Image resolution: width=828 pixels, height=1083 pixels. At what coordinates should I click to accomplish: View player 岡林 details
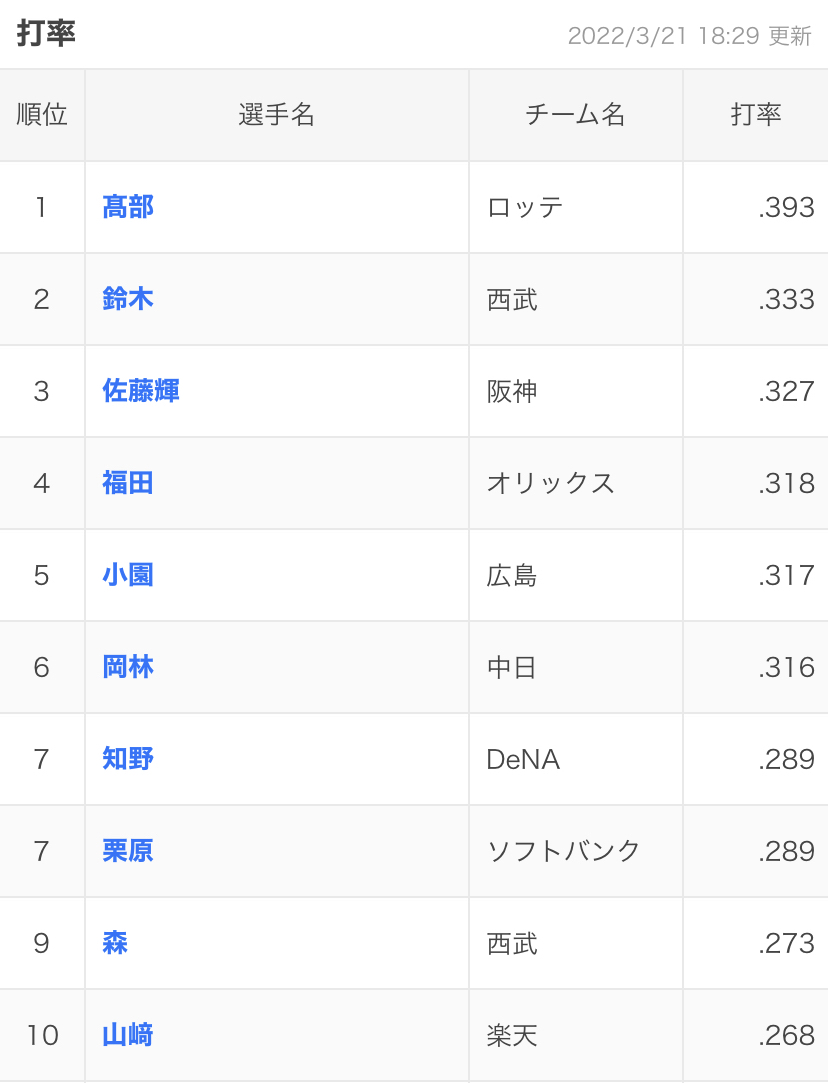tap(128, 667)
